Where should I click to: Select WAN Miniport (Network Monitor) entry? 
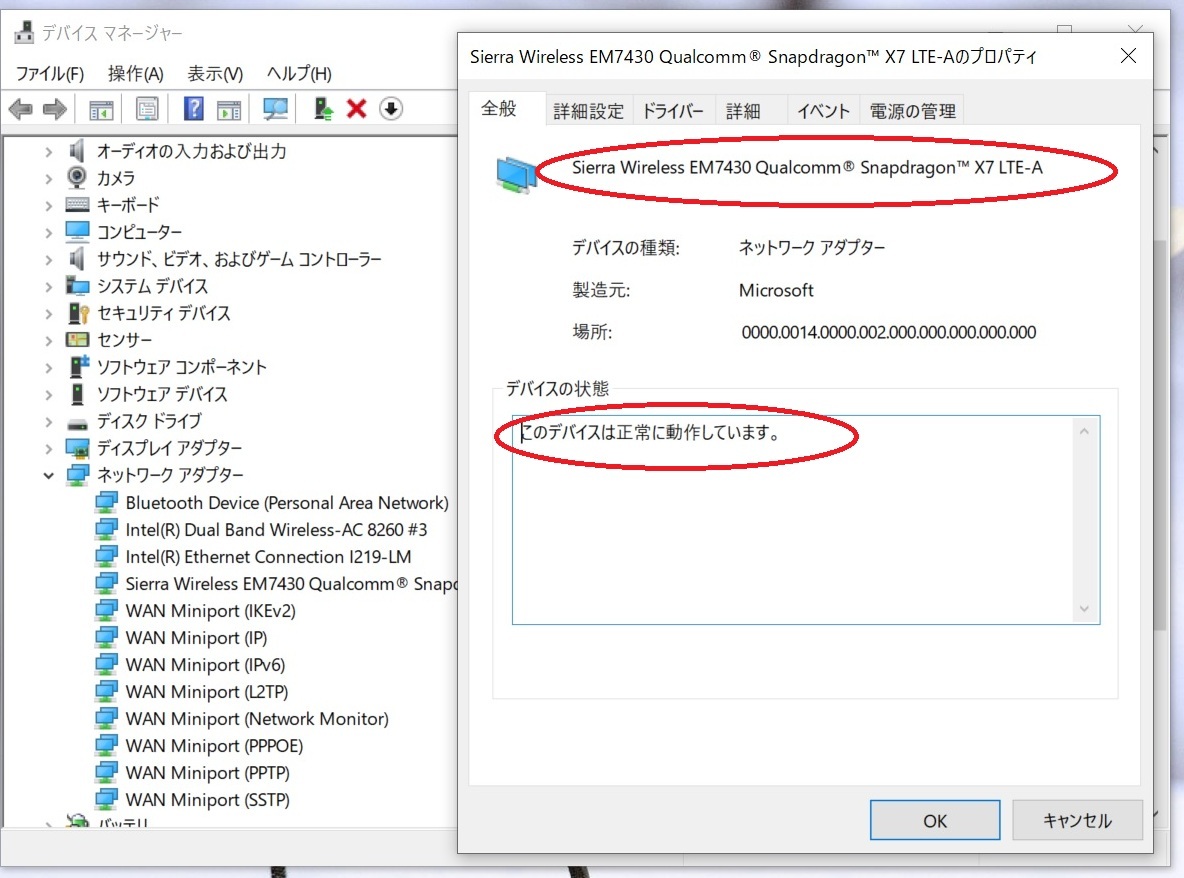click(257, 719)
